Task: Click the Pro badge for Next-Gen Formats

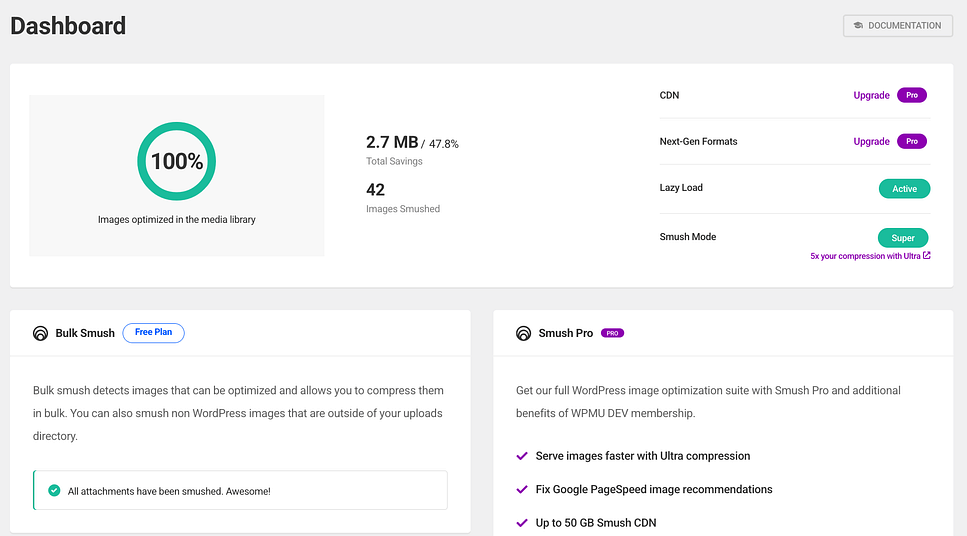Action: 911,142
